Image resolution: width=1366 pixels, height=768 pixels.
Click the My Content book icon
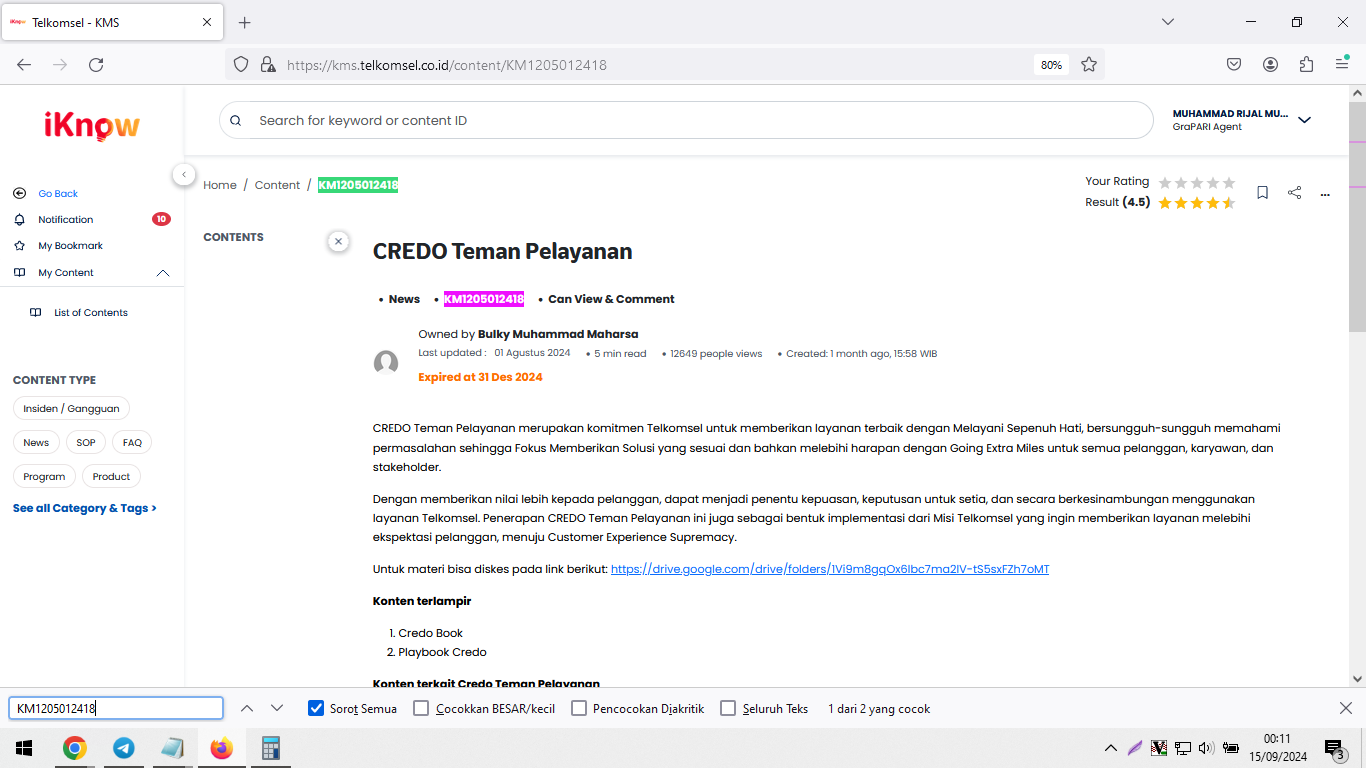click(19, 272)
